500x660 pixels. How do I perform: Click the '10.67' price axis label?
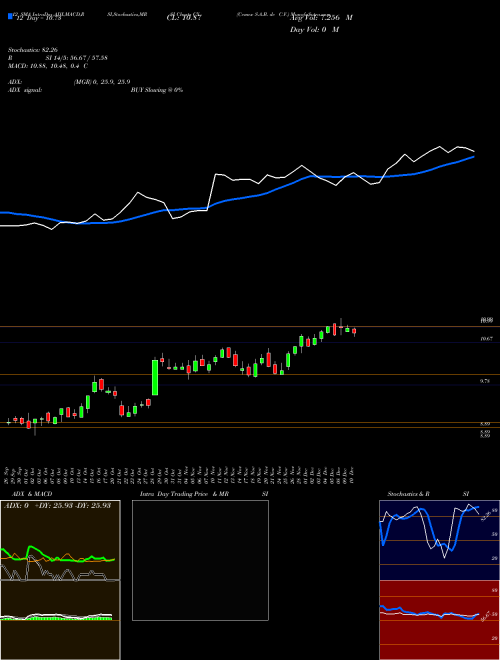pyautogui.click(x=487, y=338)
